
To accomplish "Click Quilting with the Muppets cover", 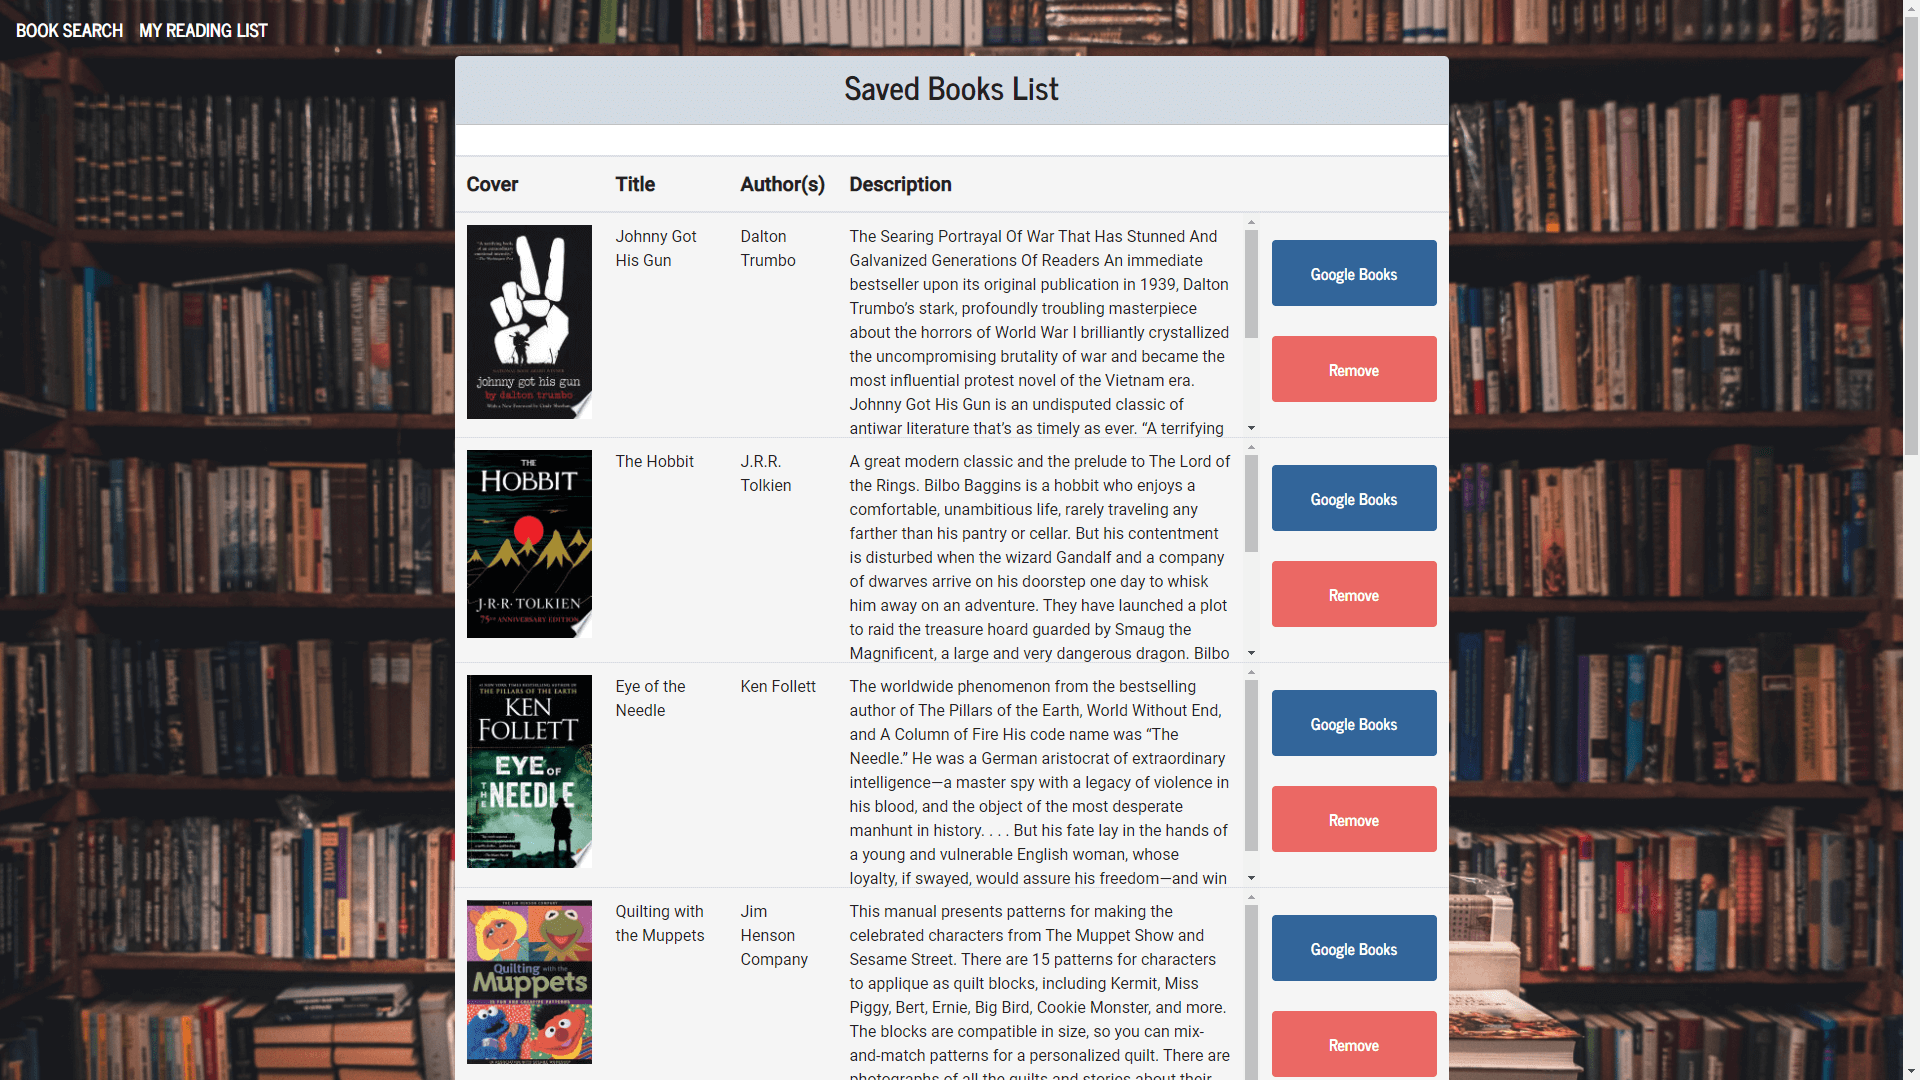I will click(529, 982).
